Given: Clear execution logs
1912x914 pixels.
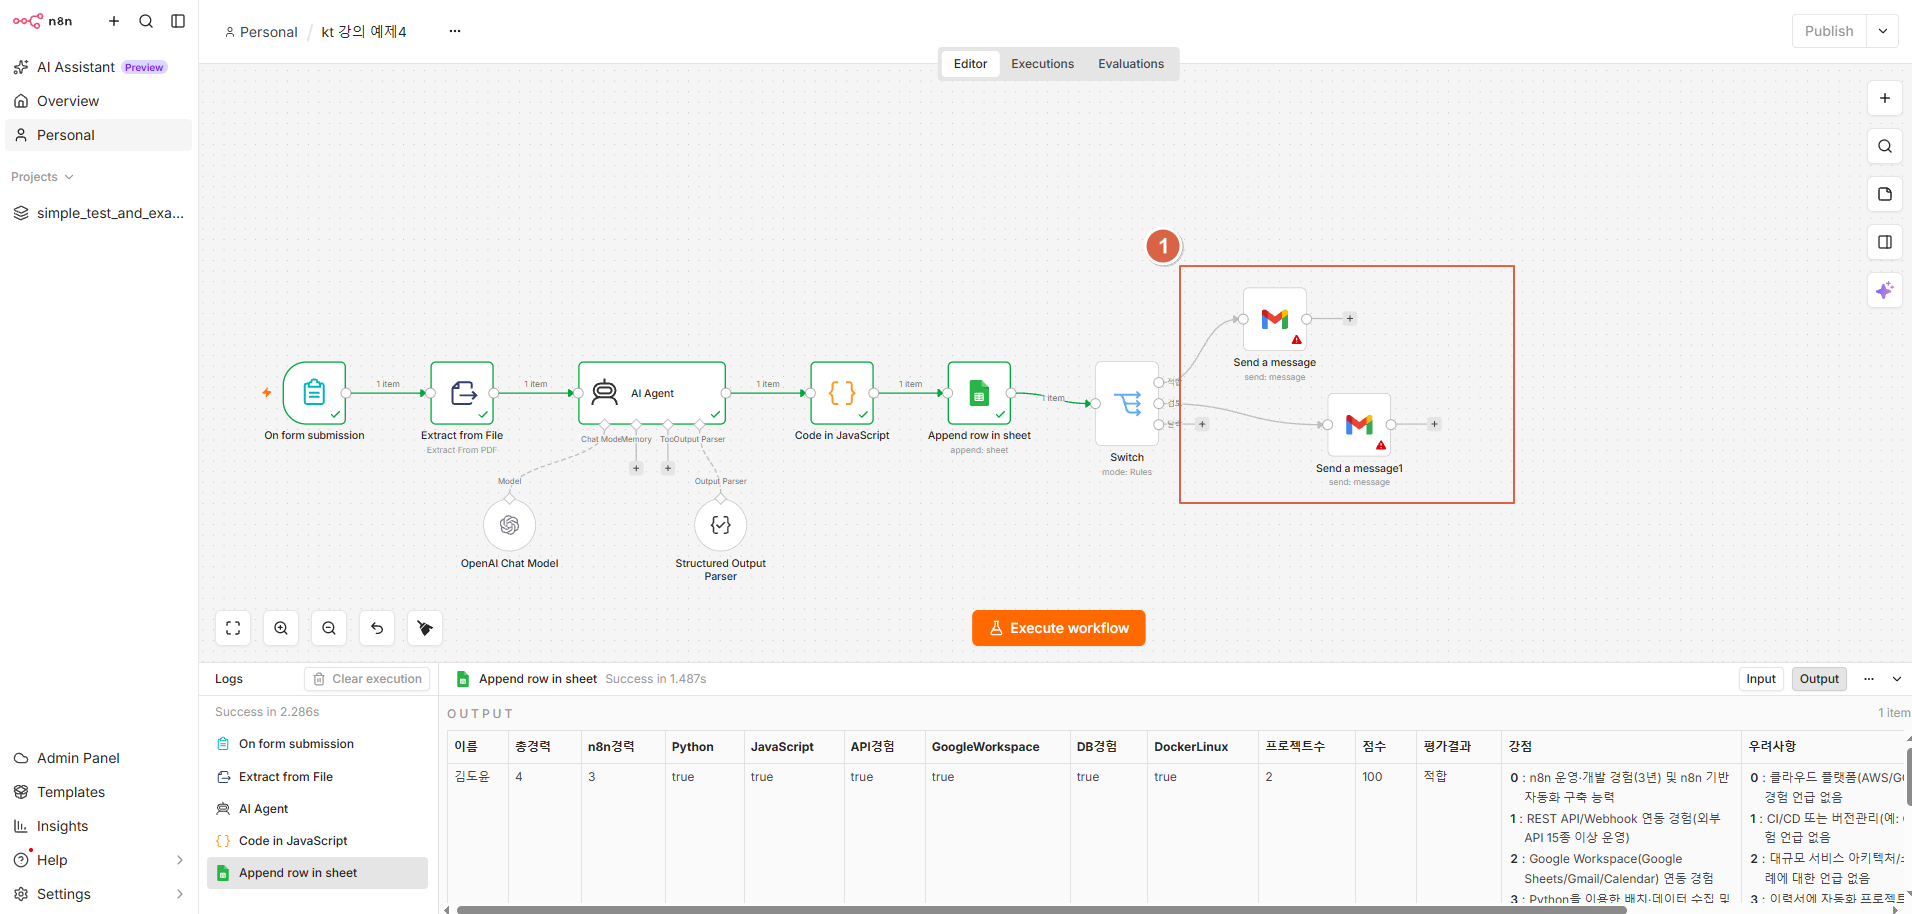Looking at the screenshot, I should (x=367, y=679).
